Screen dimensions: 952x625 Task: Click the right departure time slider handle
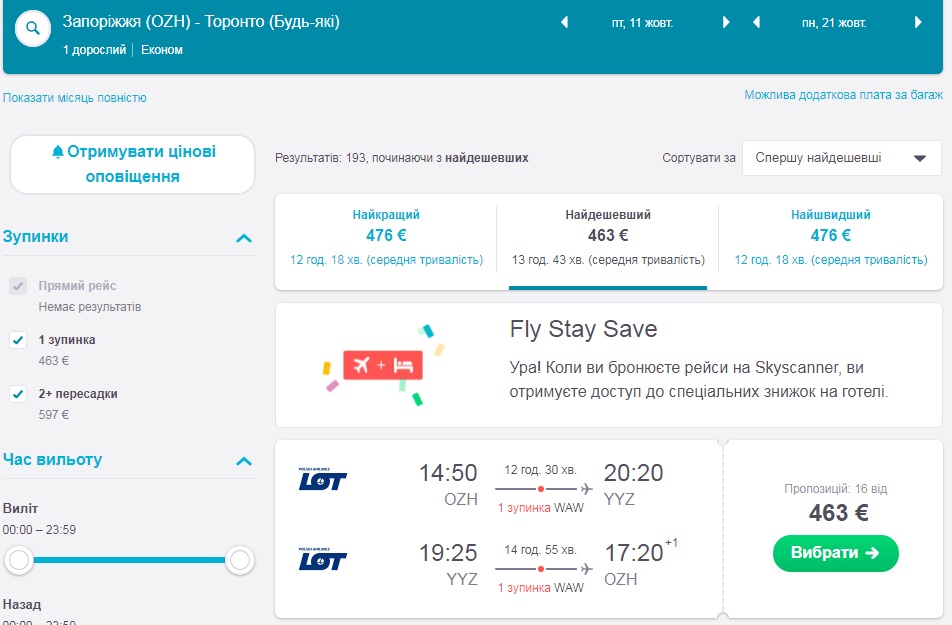[x=239, y=561]
